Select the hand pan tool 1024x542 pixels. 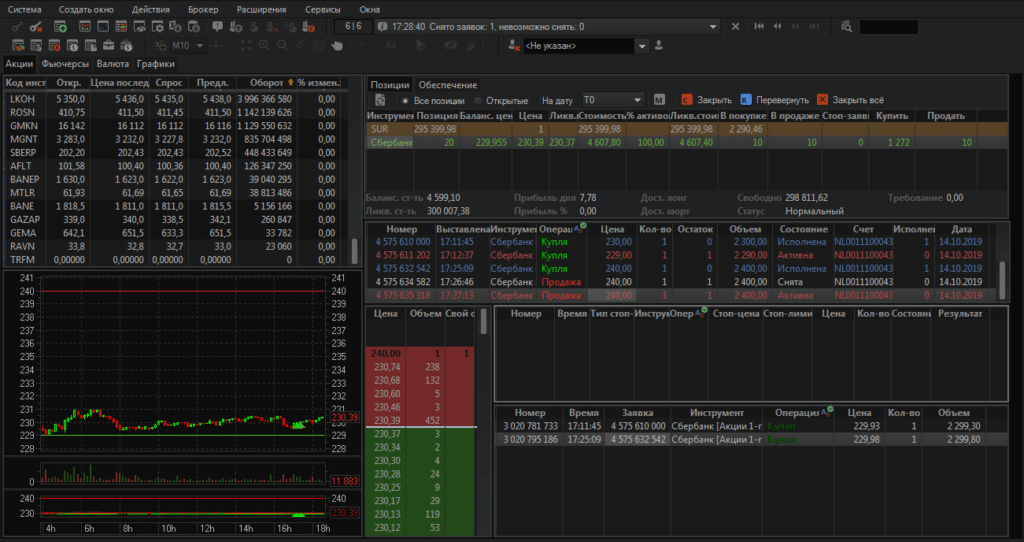pyautogui.click(x=338, y=46)
